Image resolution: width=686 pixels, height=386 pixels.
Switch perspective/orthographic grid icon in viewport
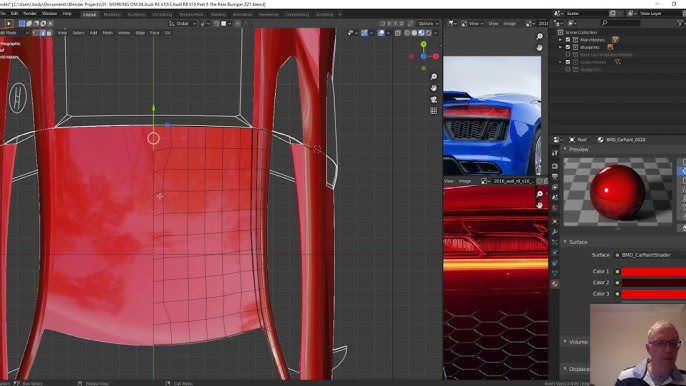tap(434, 111)
